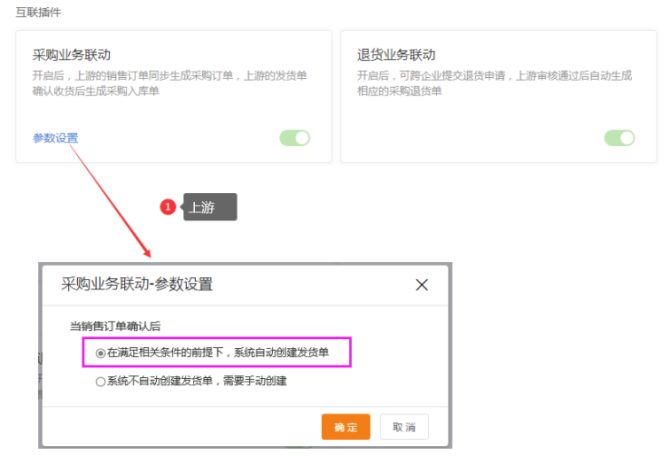Click the red arrow head above the dialog
670x456 pixels.
coord(145,251)
